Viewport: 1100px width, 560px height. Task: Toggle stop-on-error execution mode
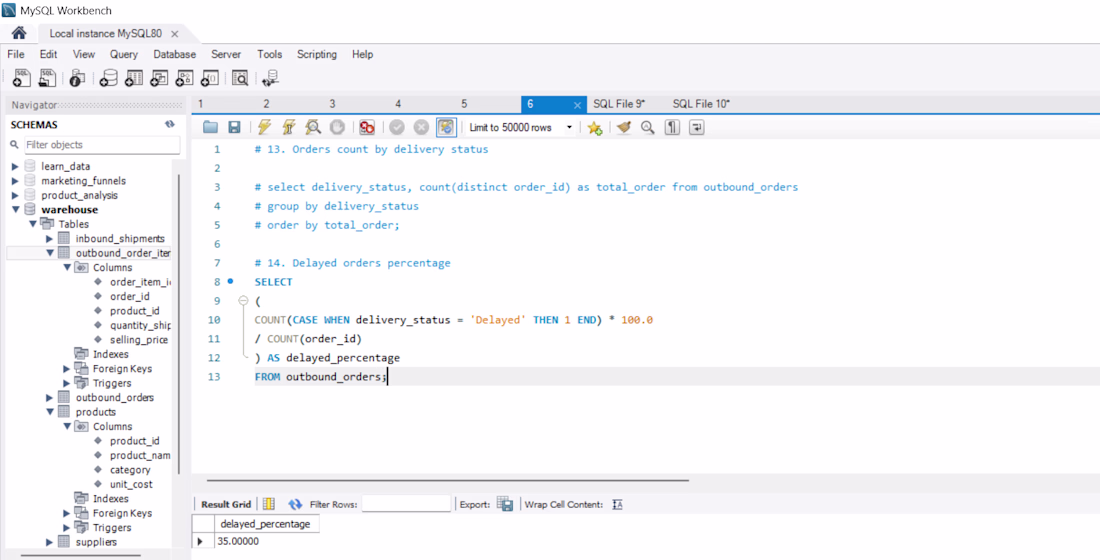pyautogui.click(x=367, y=127)
